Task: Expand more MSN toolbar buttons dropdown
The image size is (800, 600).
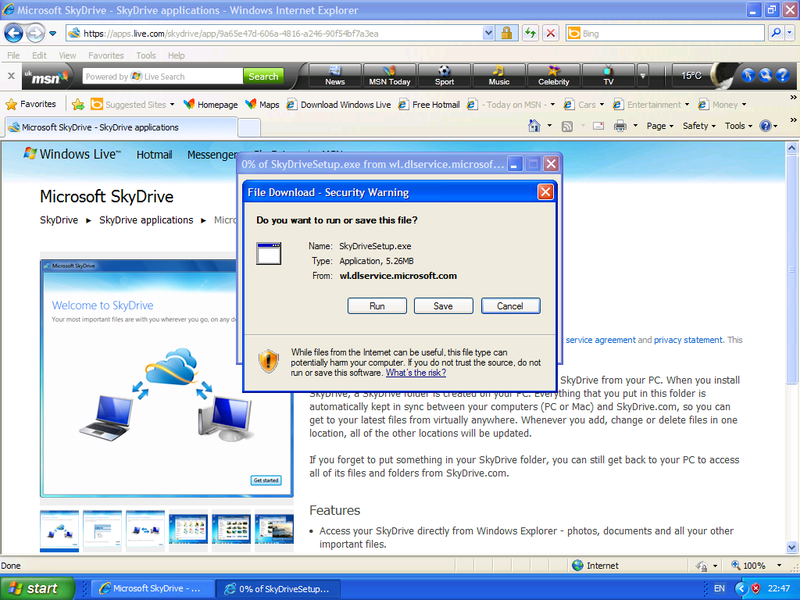Action: [643, 76]
